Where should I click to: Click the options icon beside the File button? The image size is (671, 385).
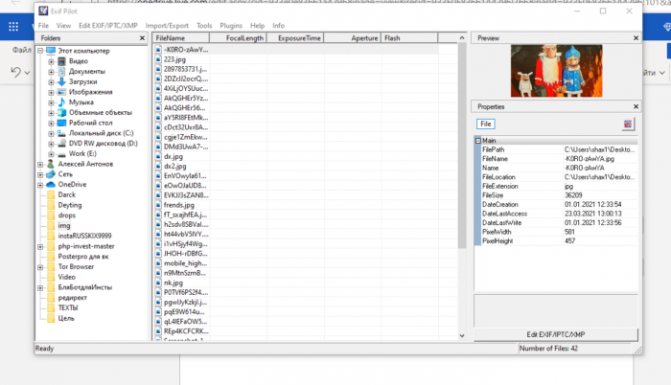pyautogui.click(x=628, y=124)
